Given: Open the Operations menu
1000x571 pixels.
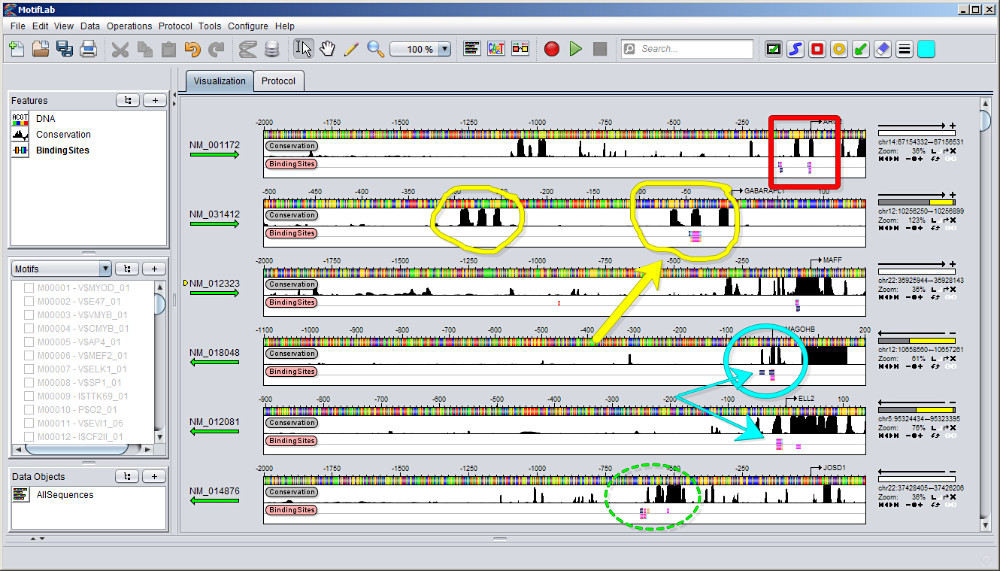Looking at the screenshot, I should (129, 26).
